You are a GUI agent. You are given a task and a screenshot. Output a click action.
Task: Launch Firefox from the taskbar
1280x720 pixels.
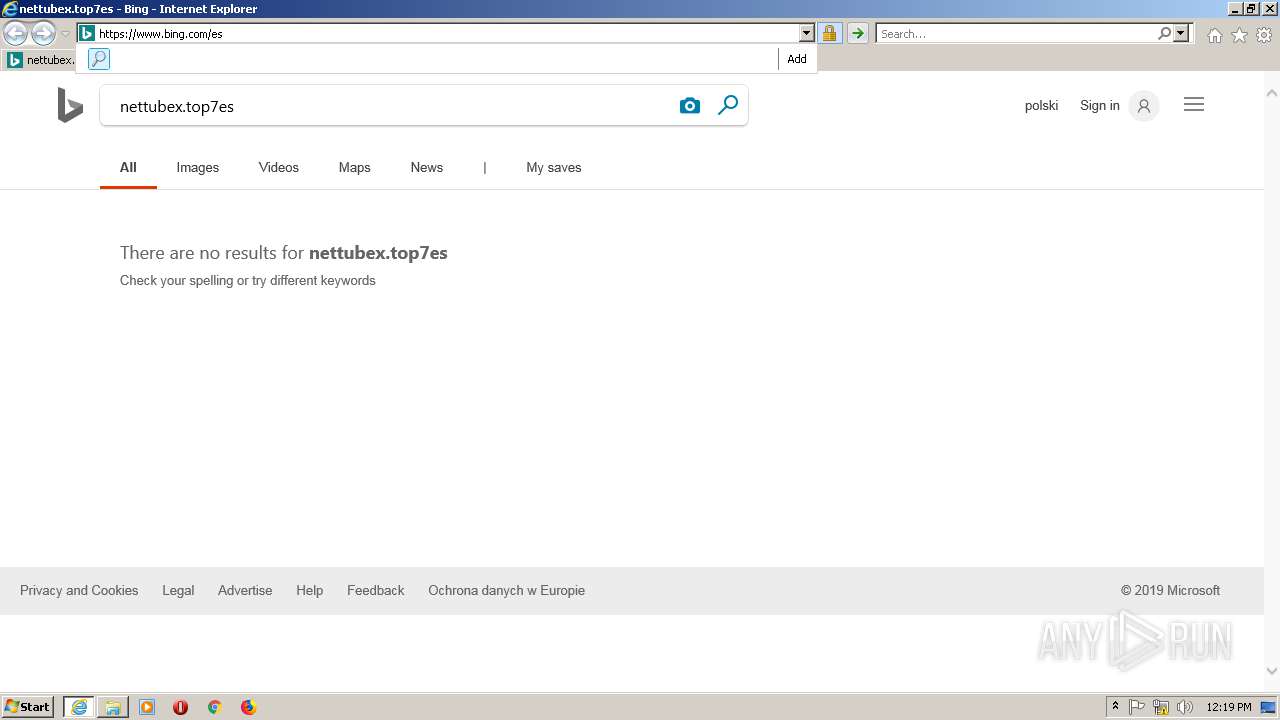coord(248,707)
